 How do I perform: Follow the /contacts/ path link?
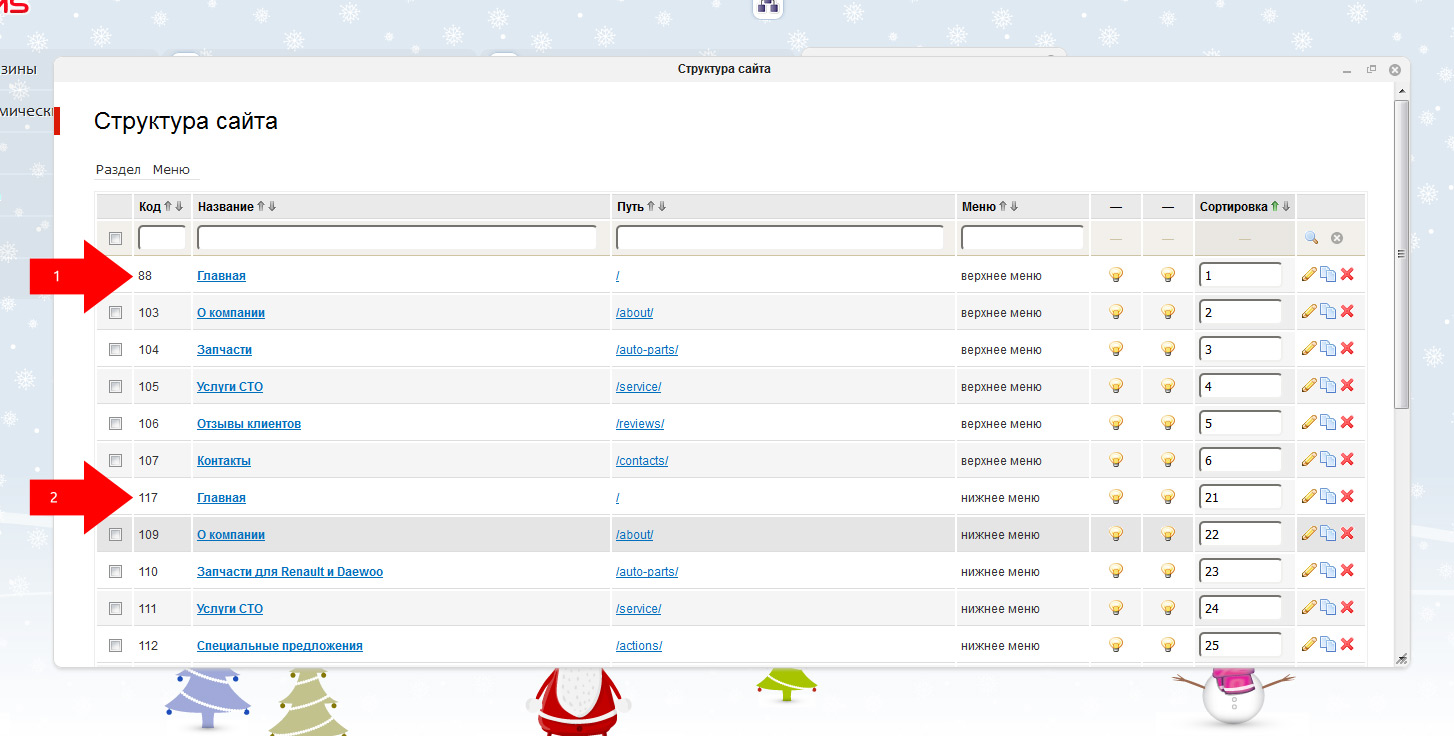[642, 461]
